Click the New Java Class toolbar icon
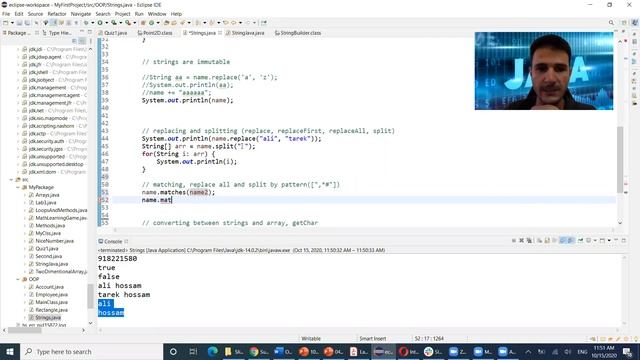Image resolution: width=640 pixels, height=360 pixels. tap(151, 23)
